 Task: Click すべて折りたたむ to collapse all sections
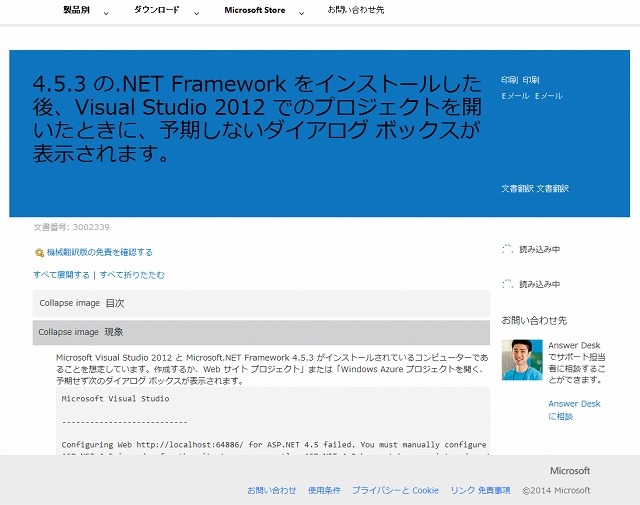pos(132,275)
